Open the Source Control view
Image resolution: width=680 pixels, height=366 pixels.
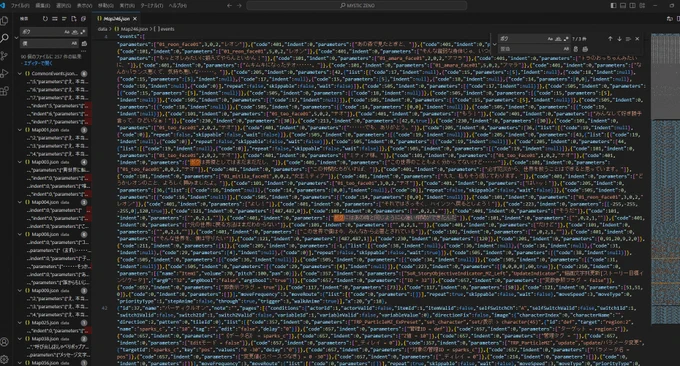tap(4, 56)
